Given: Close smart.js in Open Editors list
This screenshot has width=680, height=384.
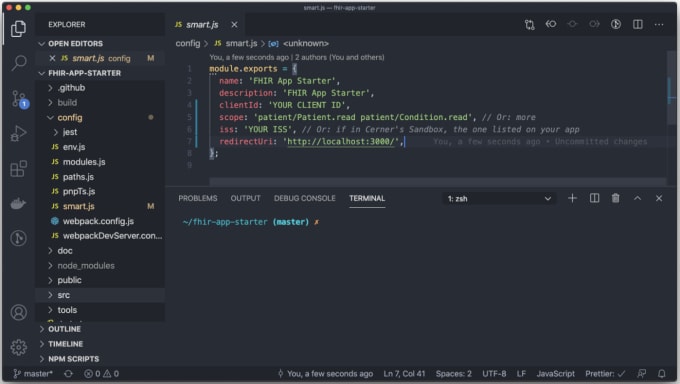Looking at the screenshot, I should pos(52,58).
